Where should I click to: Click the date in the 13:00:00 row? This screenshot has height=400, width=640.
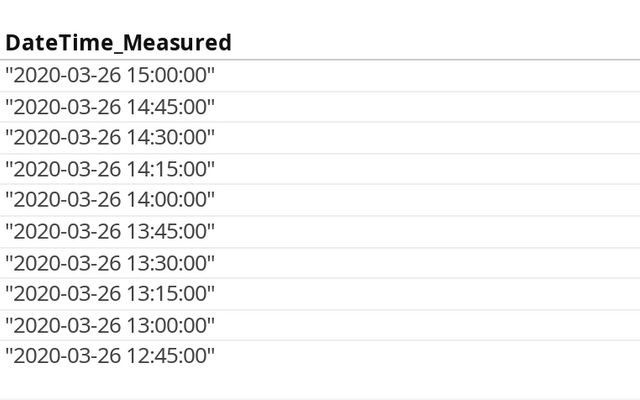67,325
